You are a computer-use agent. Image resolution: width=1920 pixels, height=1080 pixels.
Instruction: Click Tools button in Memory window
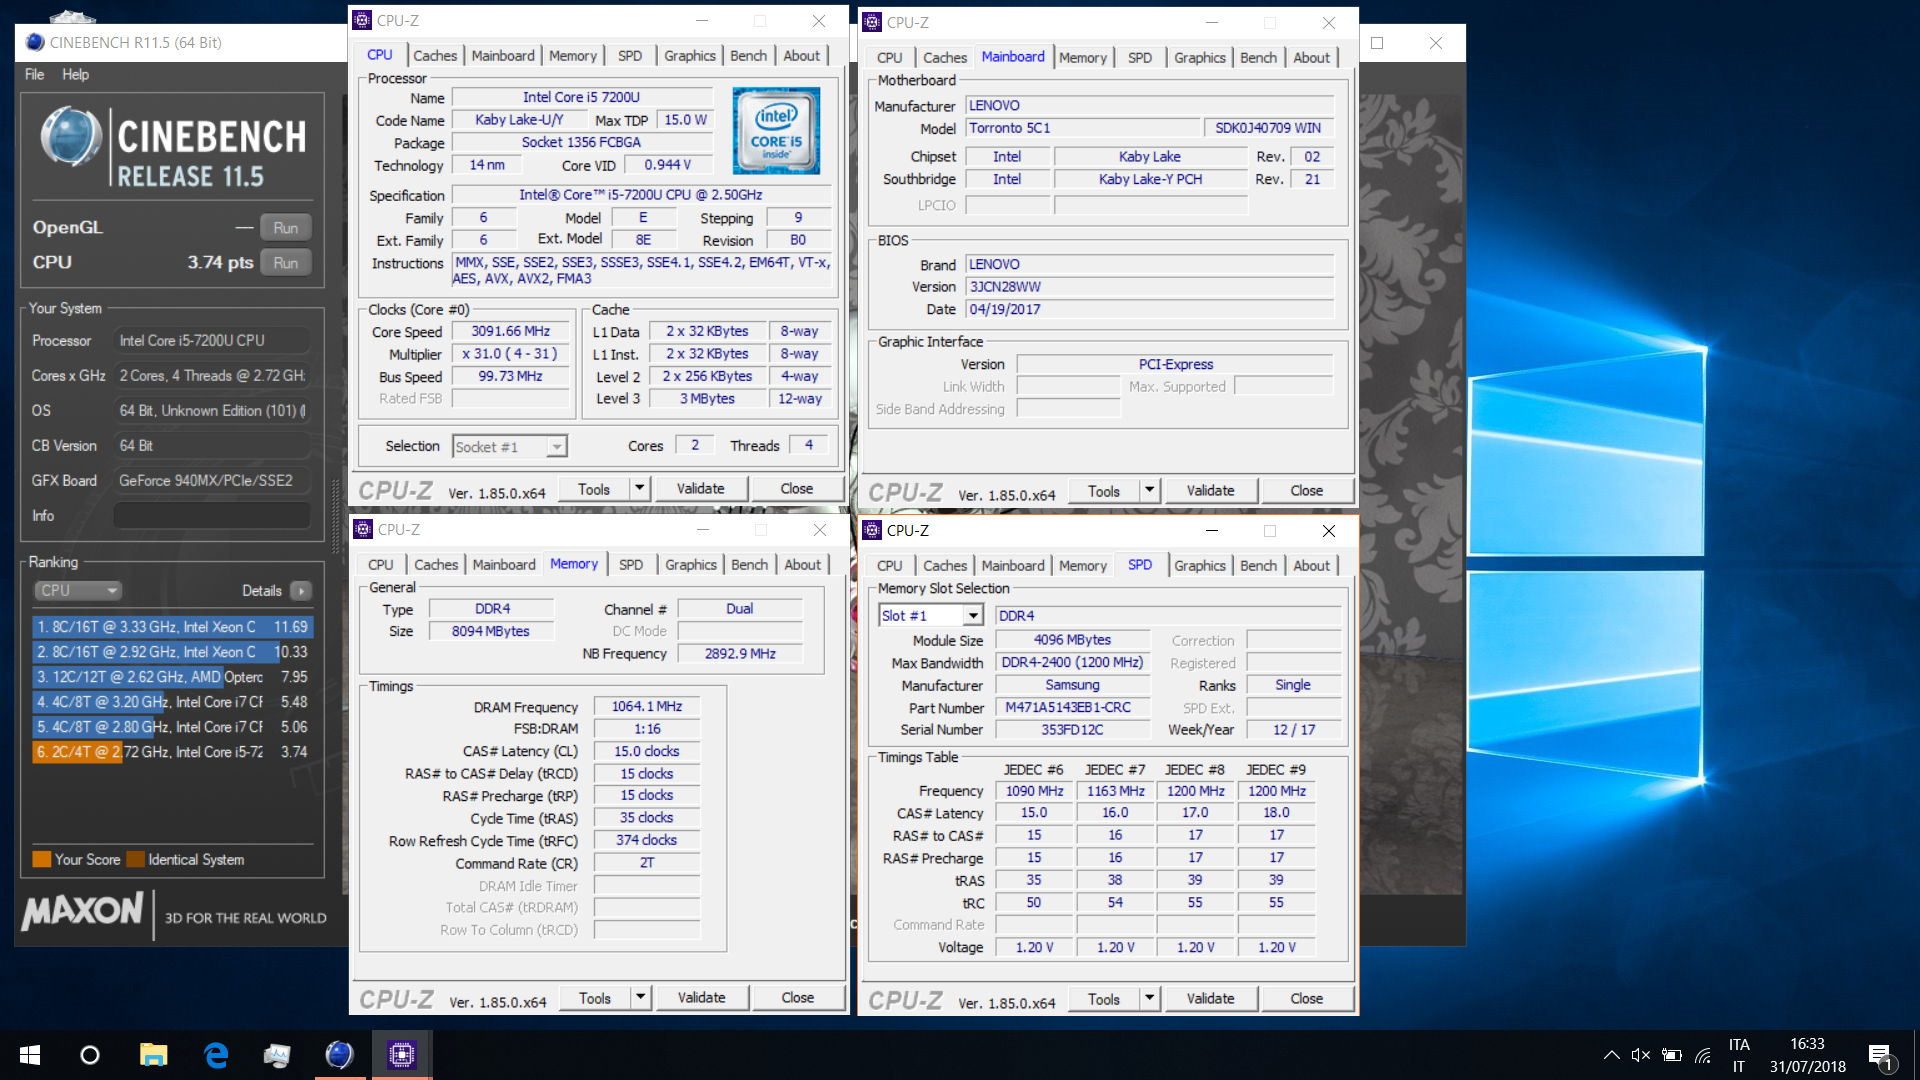coord(594,998)
